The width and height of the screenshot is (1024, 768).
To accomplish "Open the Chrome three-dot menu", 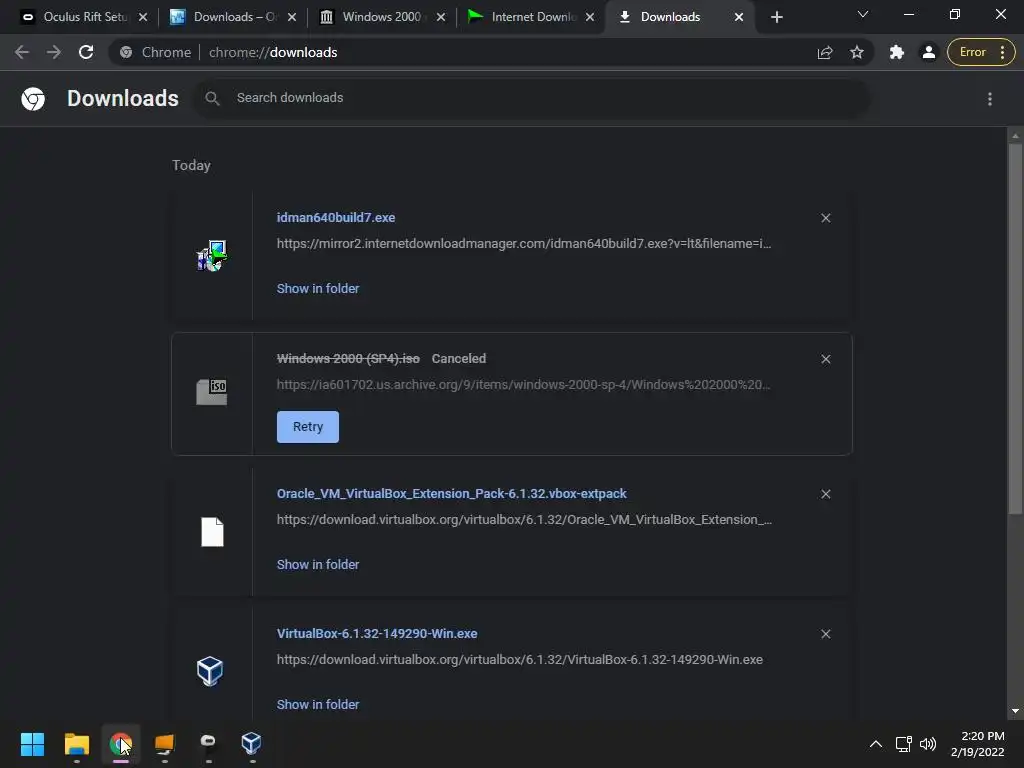I will pyautogui.click(x=1002, y=52).
